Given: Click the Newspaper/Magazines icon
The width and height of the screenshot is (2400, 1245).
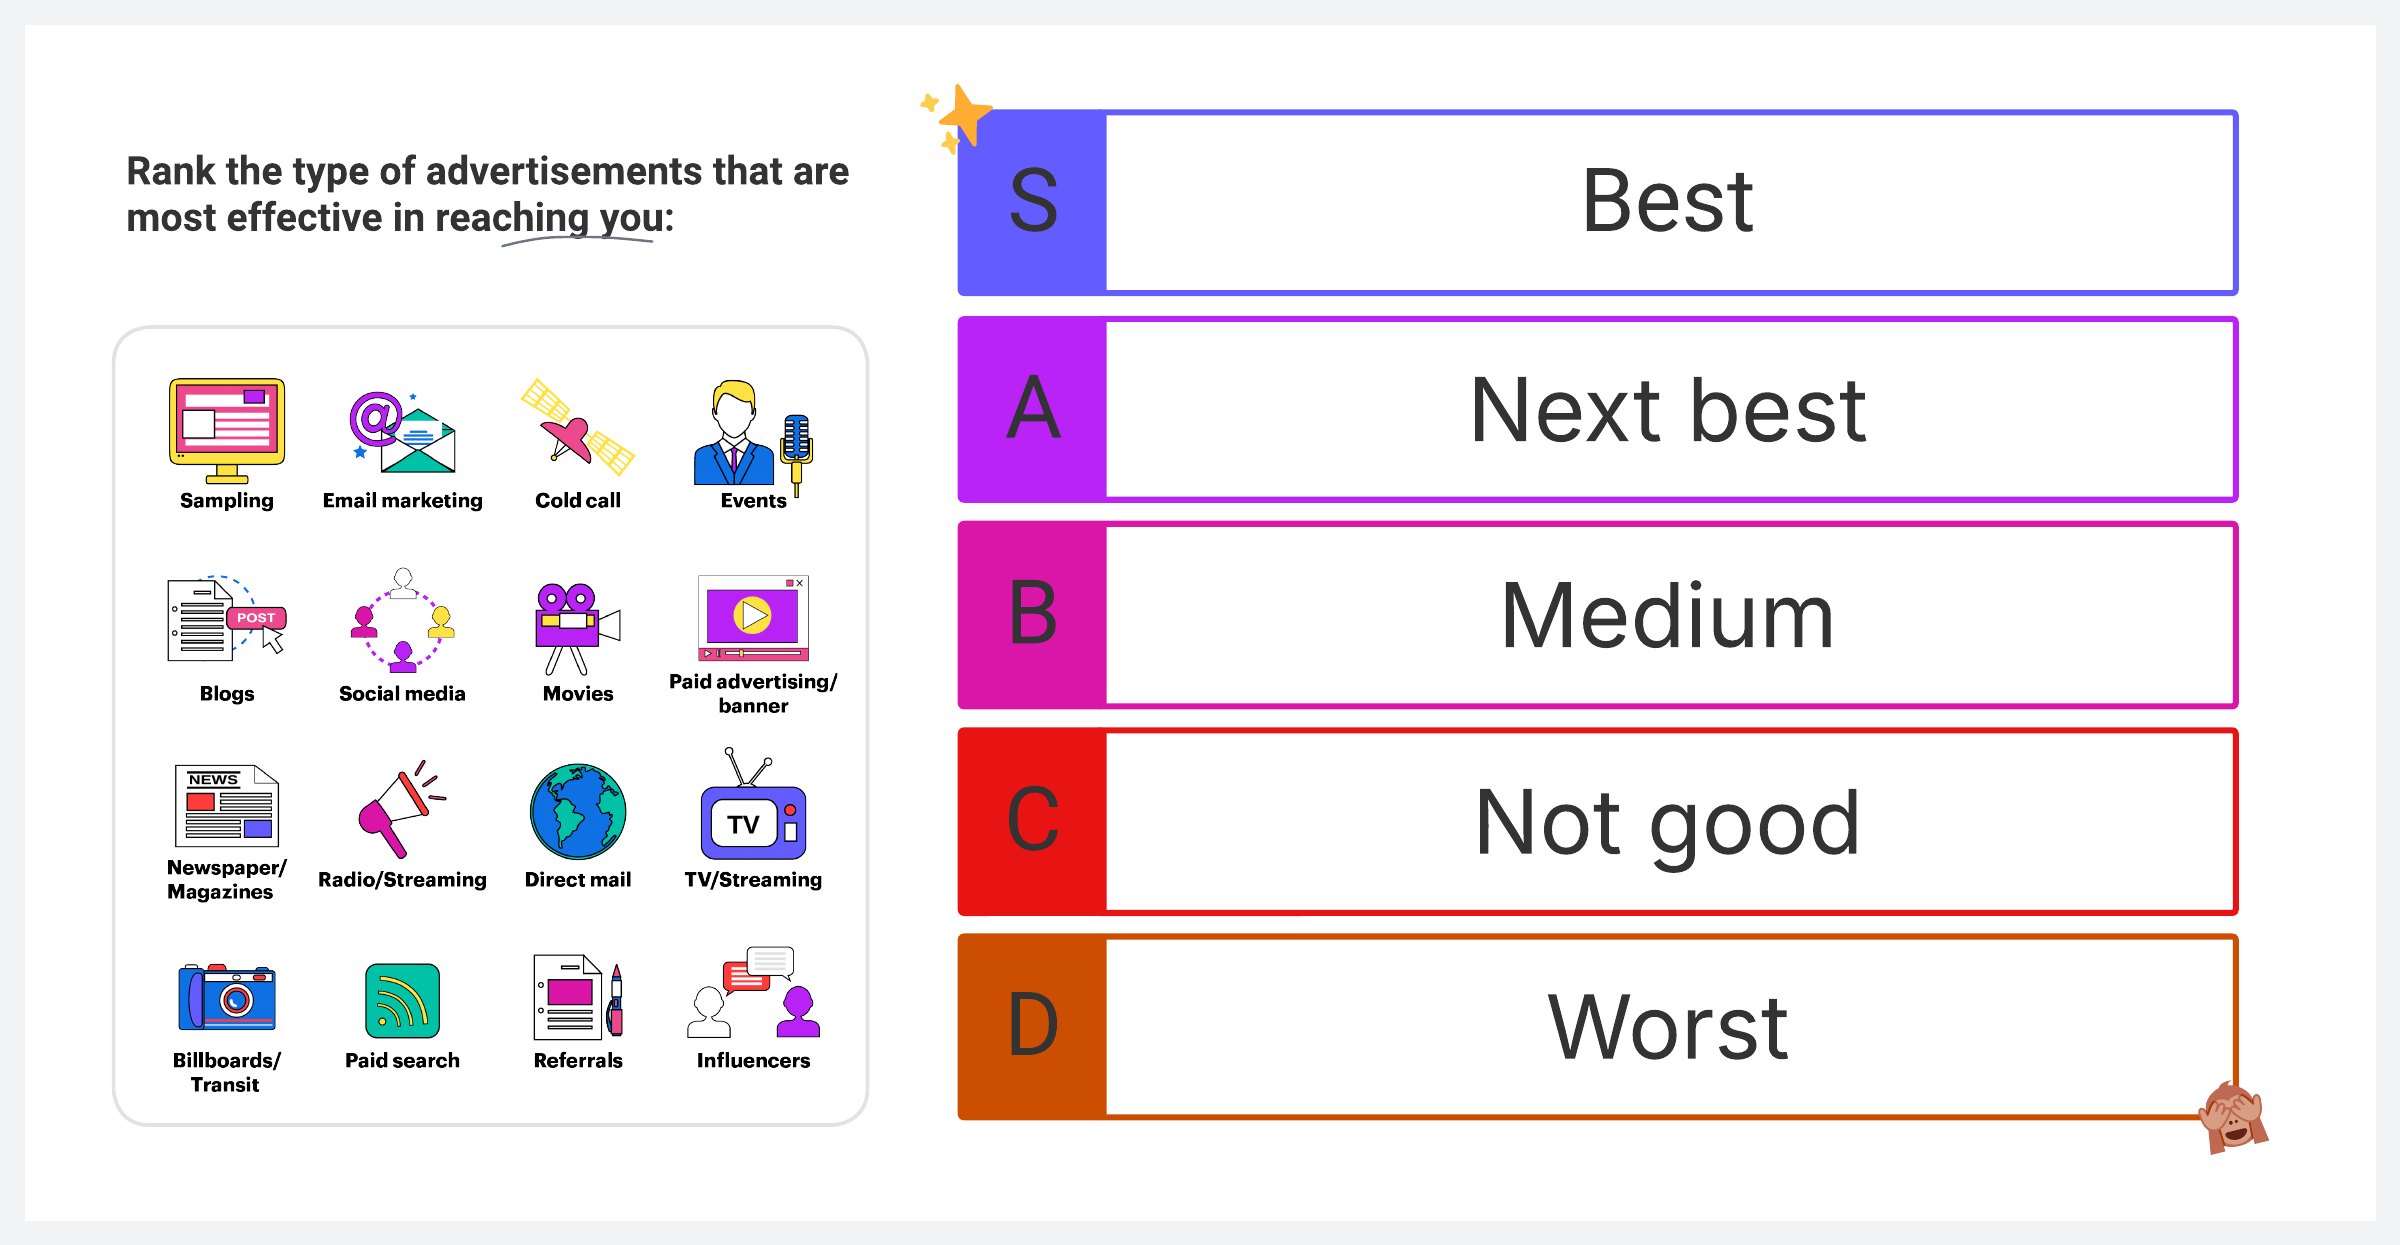Looking at the screenshot, I should point(227,806).
